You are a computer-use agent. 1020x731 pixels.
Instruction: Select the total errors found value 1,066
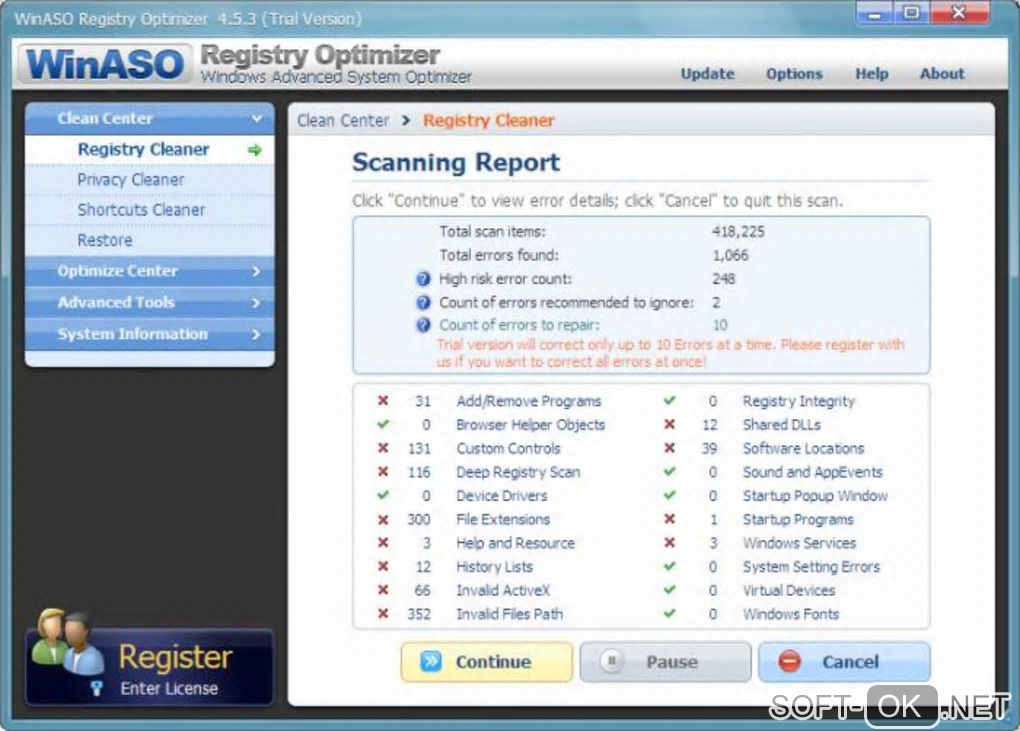coord(730,255)
